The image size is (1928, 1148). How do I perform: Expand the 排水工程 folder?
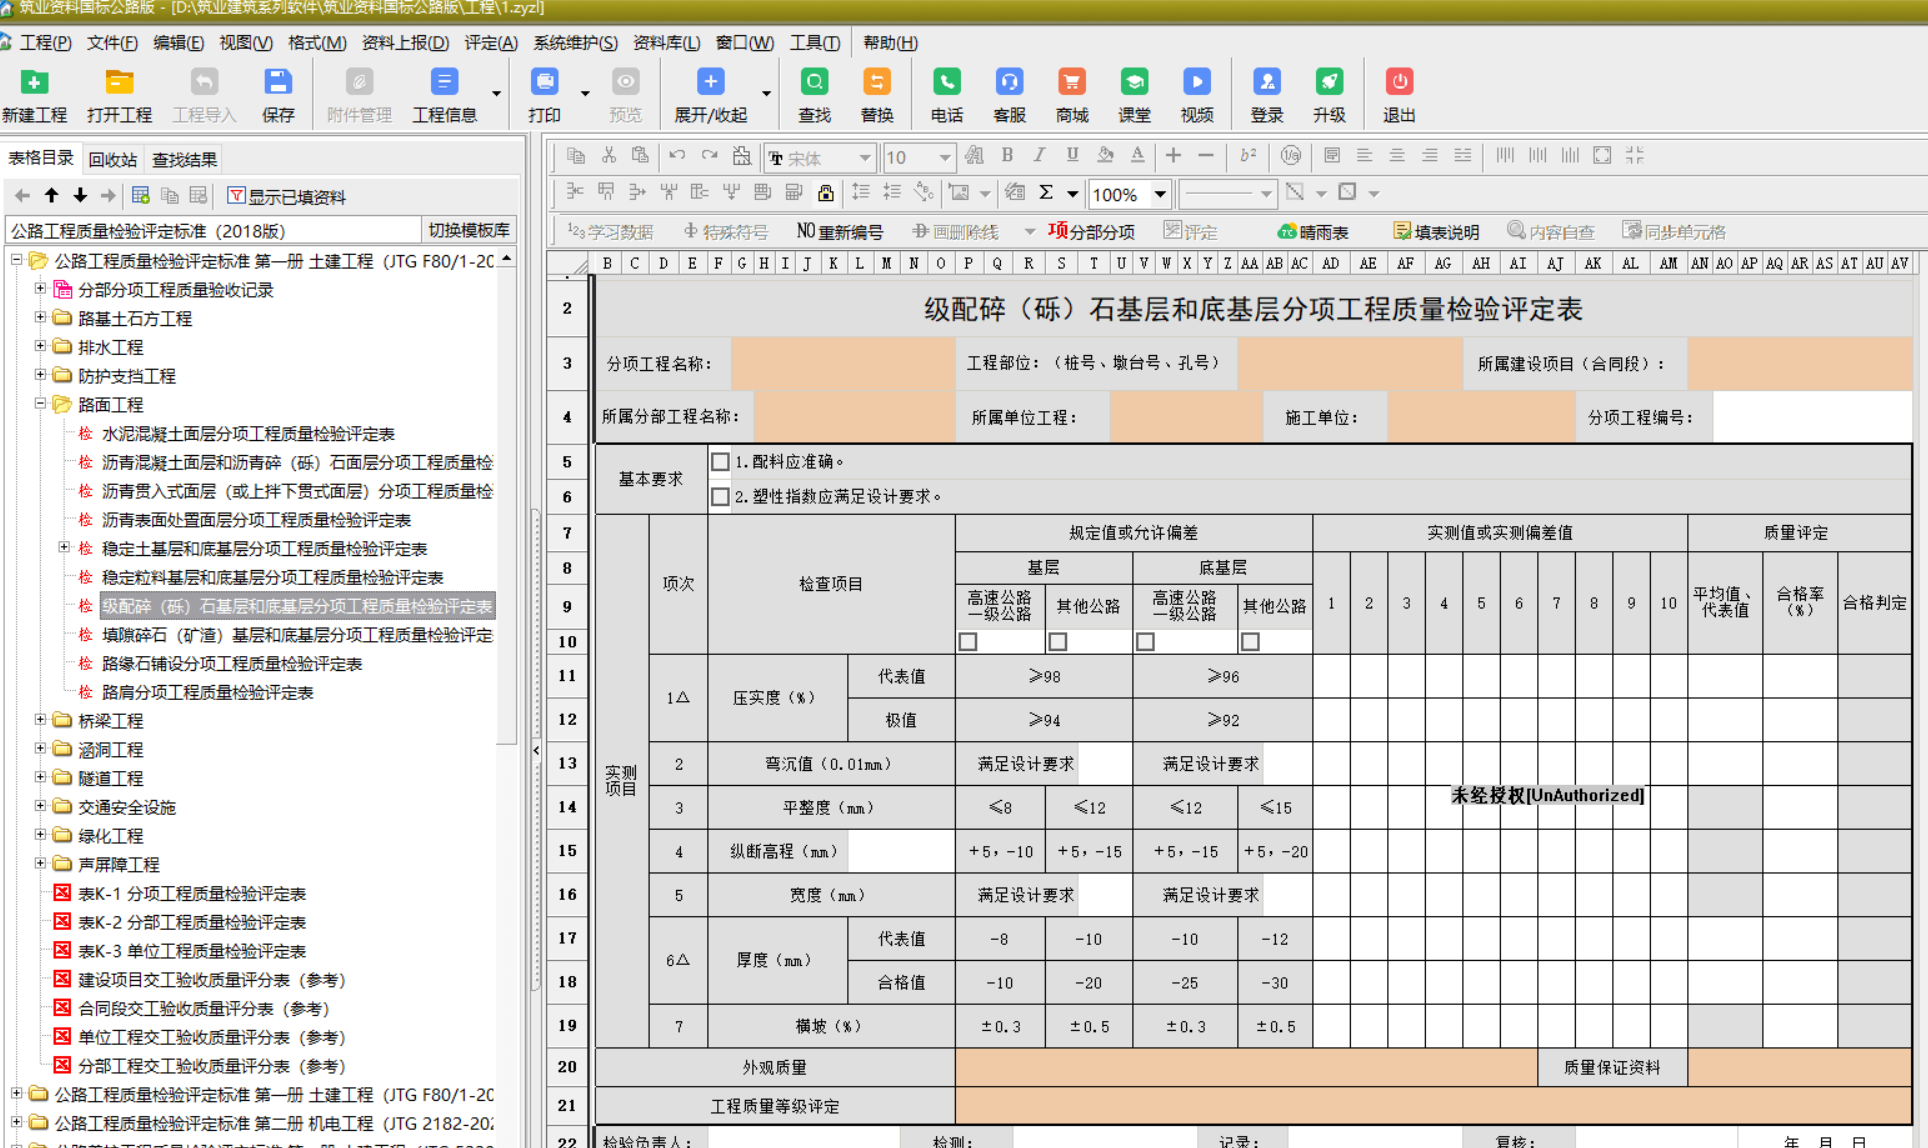tap(40, 346)
